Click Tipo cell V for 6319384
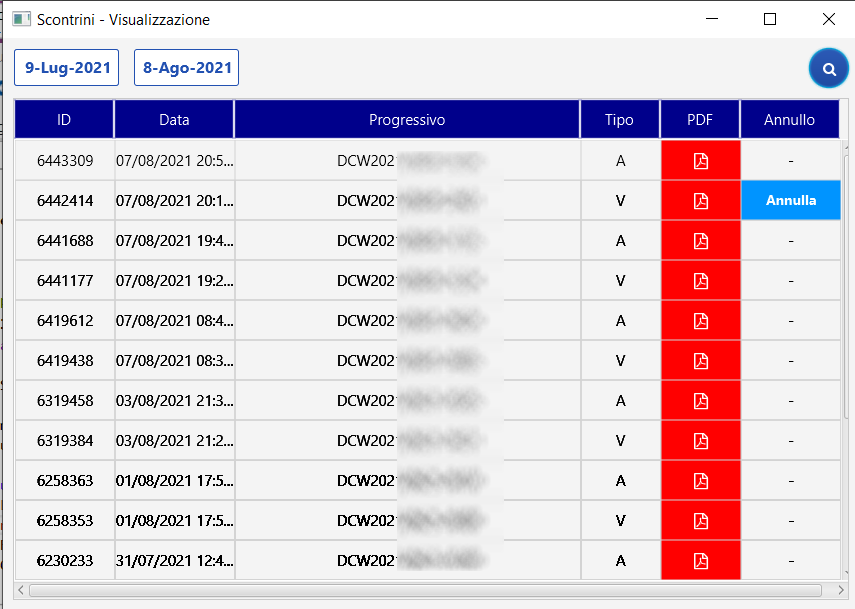This screenshot has height=609, width=855. [x=621, y=441]
